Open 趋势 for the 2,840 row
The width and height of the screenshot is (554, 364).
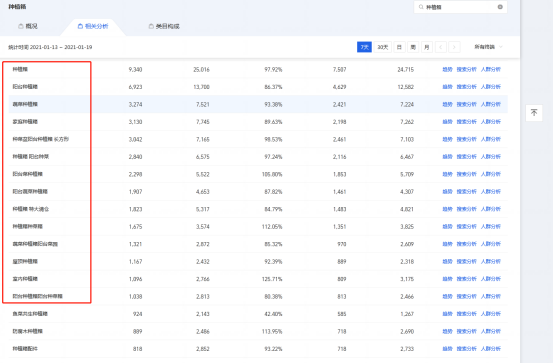tap(447, 157)
